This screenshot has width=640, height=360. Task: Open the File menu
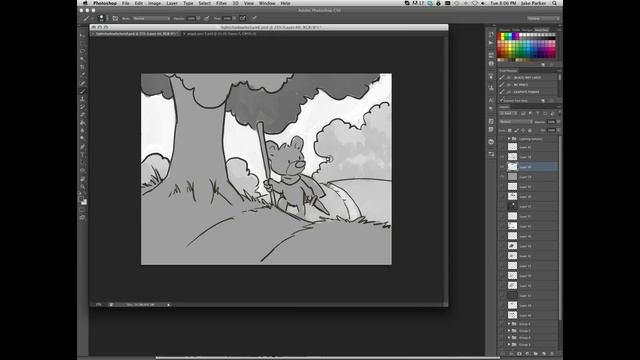tap(126, 3)
